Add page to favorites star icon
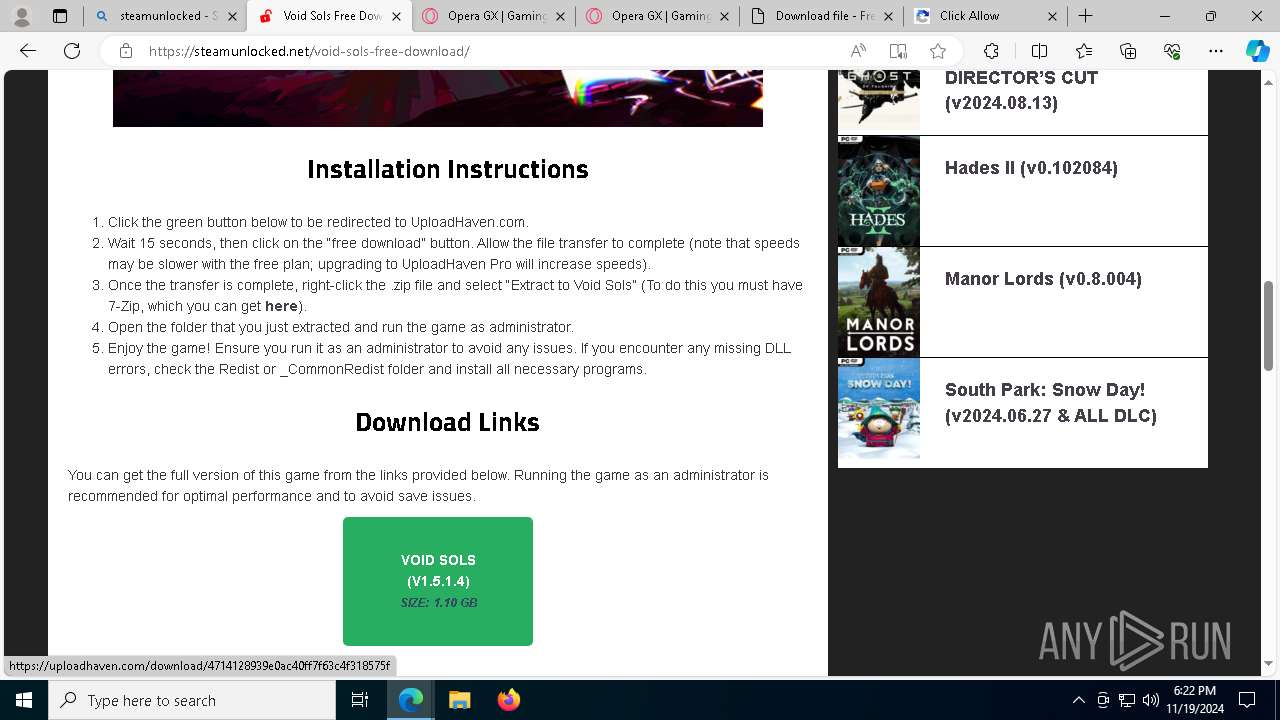1280x720 pixels. 938,51
